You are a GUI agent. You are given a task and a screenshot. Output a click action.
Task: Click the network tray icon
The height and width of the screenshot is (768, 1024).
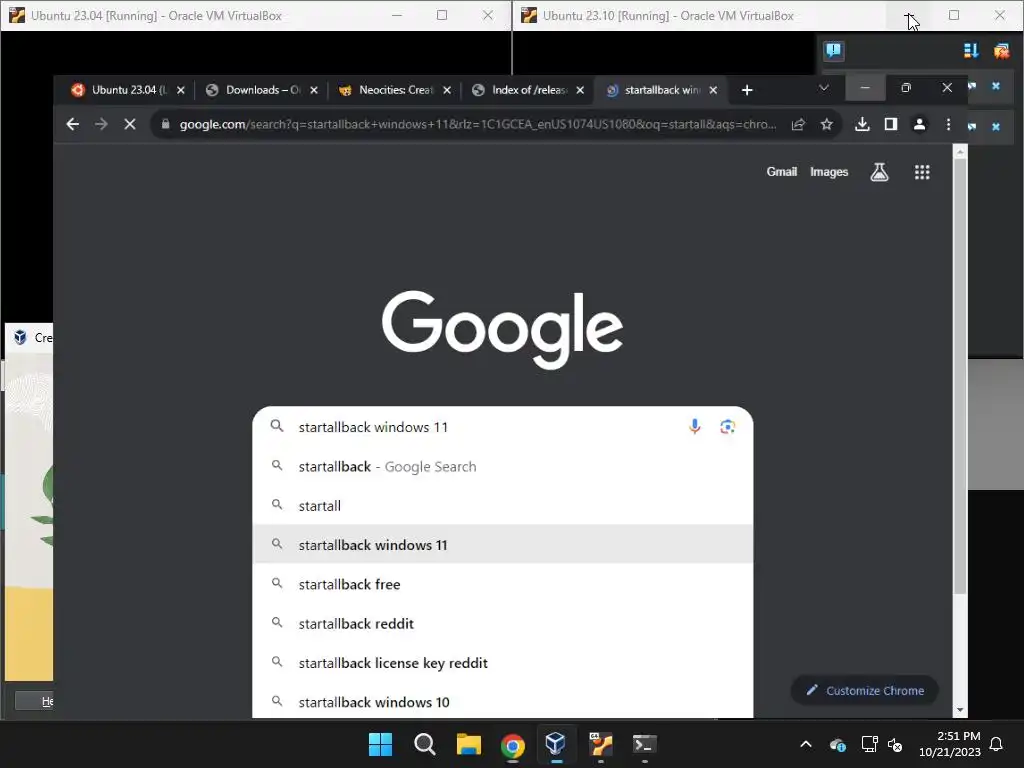pos(869,744)
